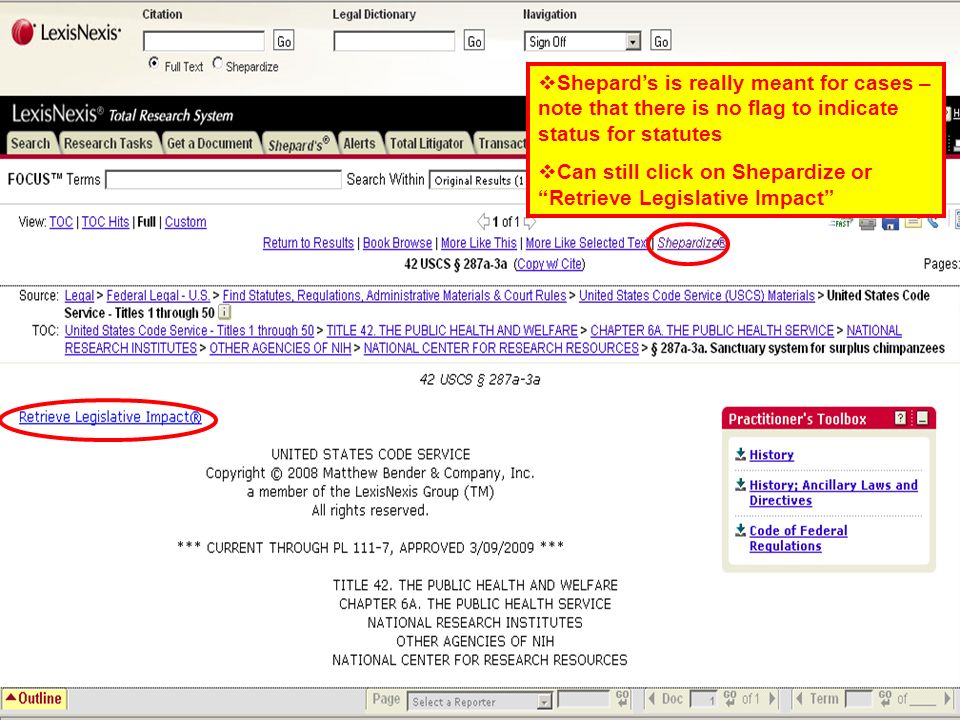The width and height of the screenshot is (960, 720).
Task: Click the More Like This link
Action: coord(479,243)
